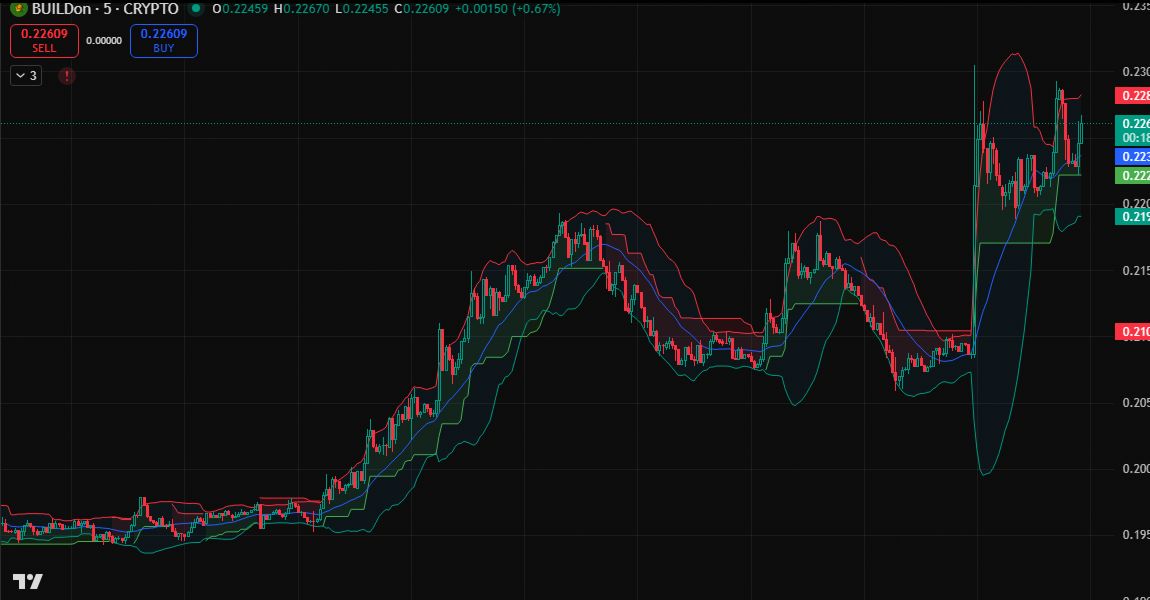Click the teal 0.219 price label

pos(1132,216)
